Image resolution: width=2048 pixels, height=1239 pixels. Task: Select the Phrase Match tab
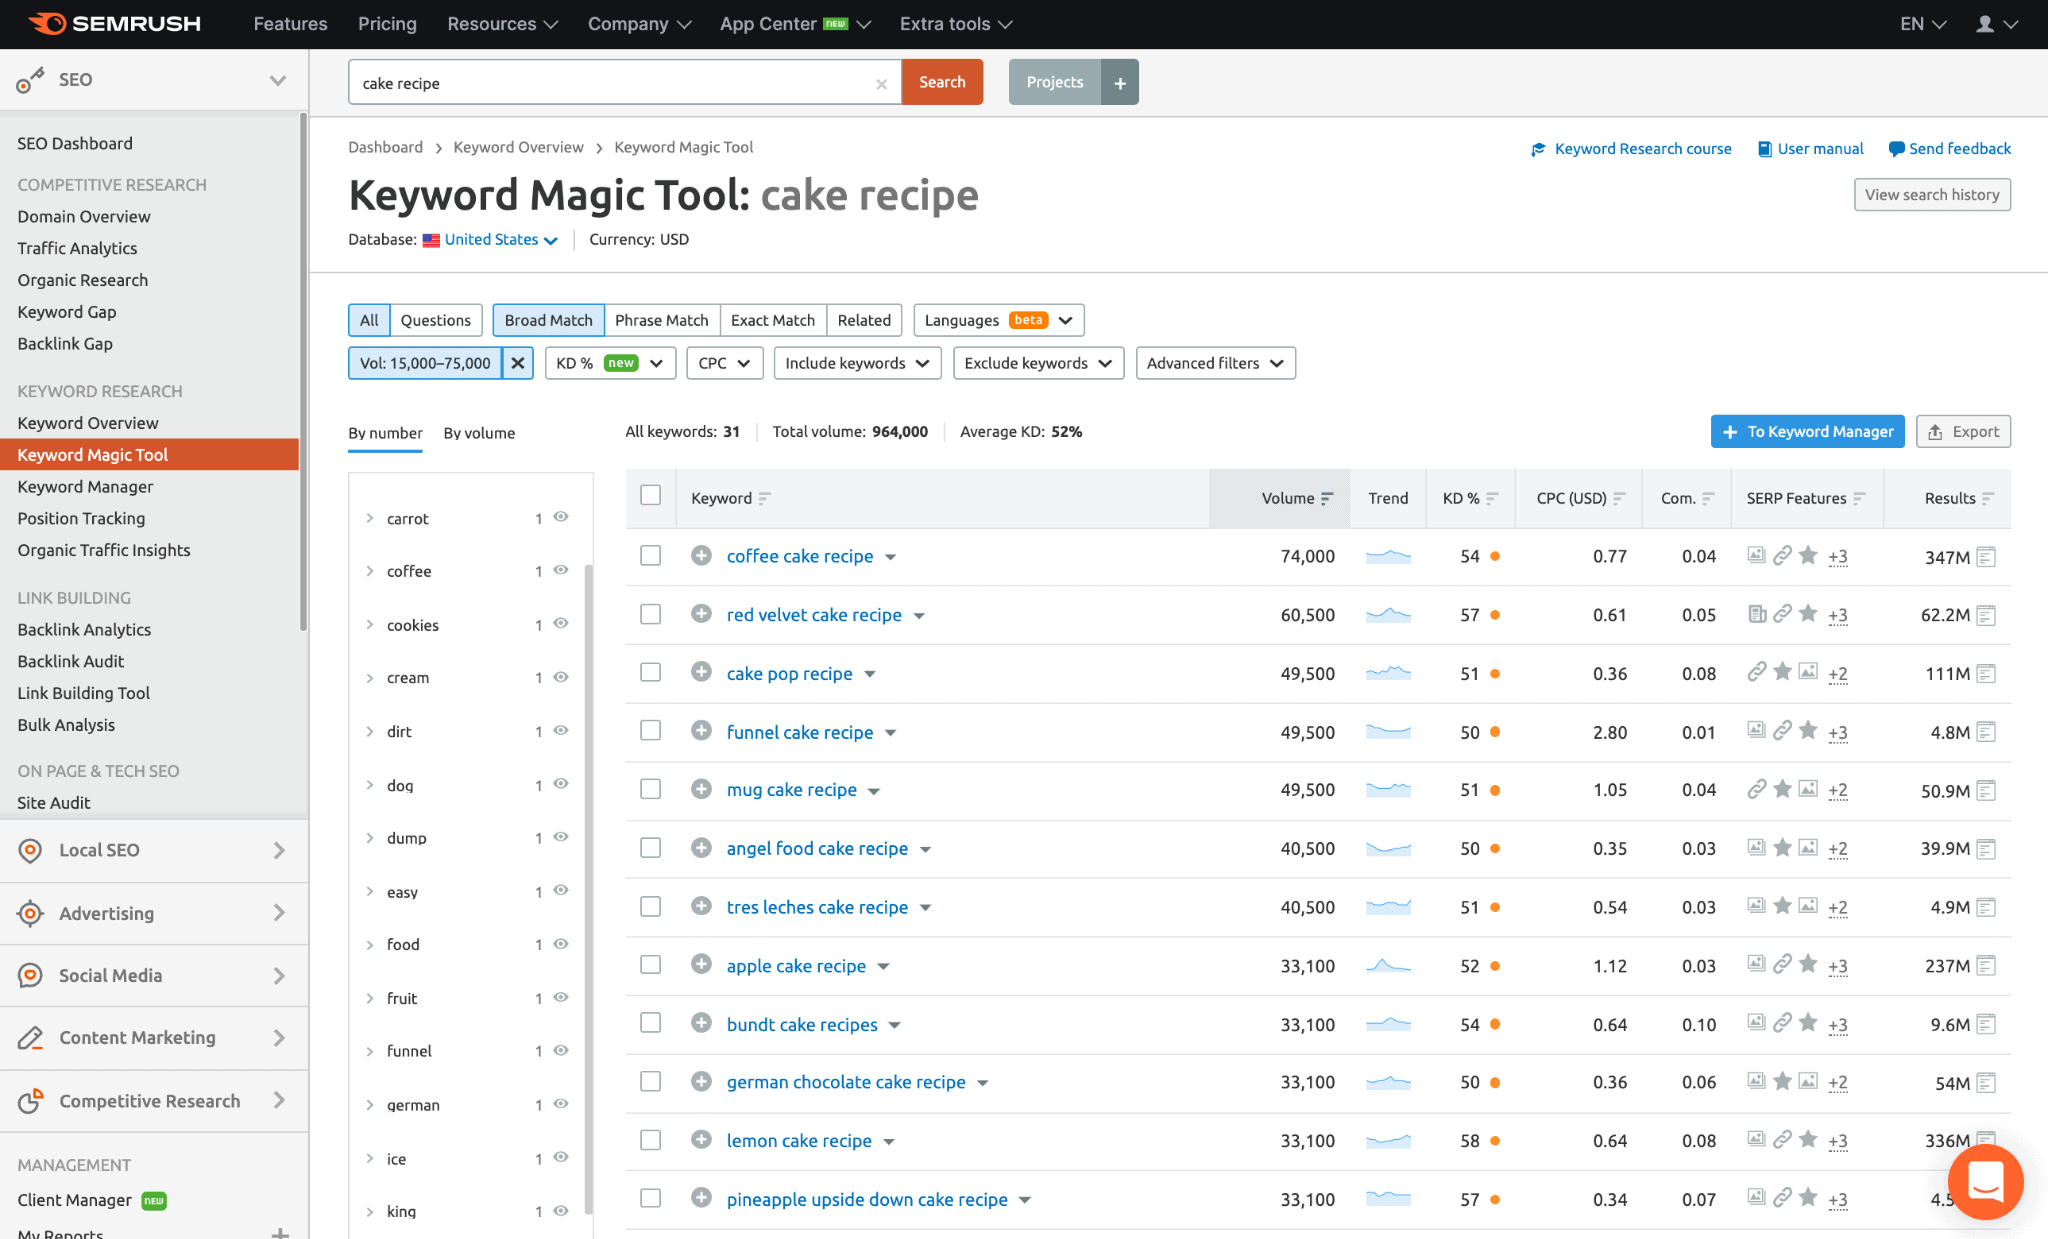661,320
